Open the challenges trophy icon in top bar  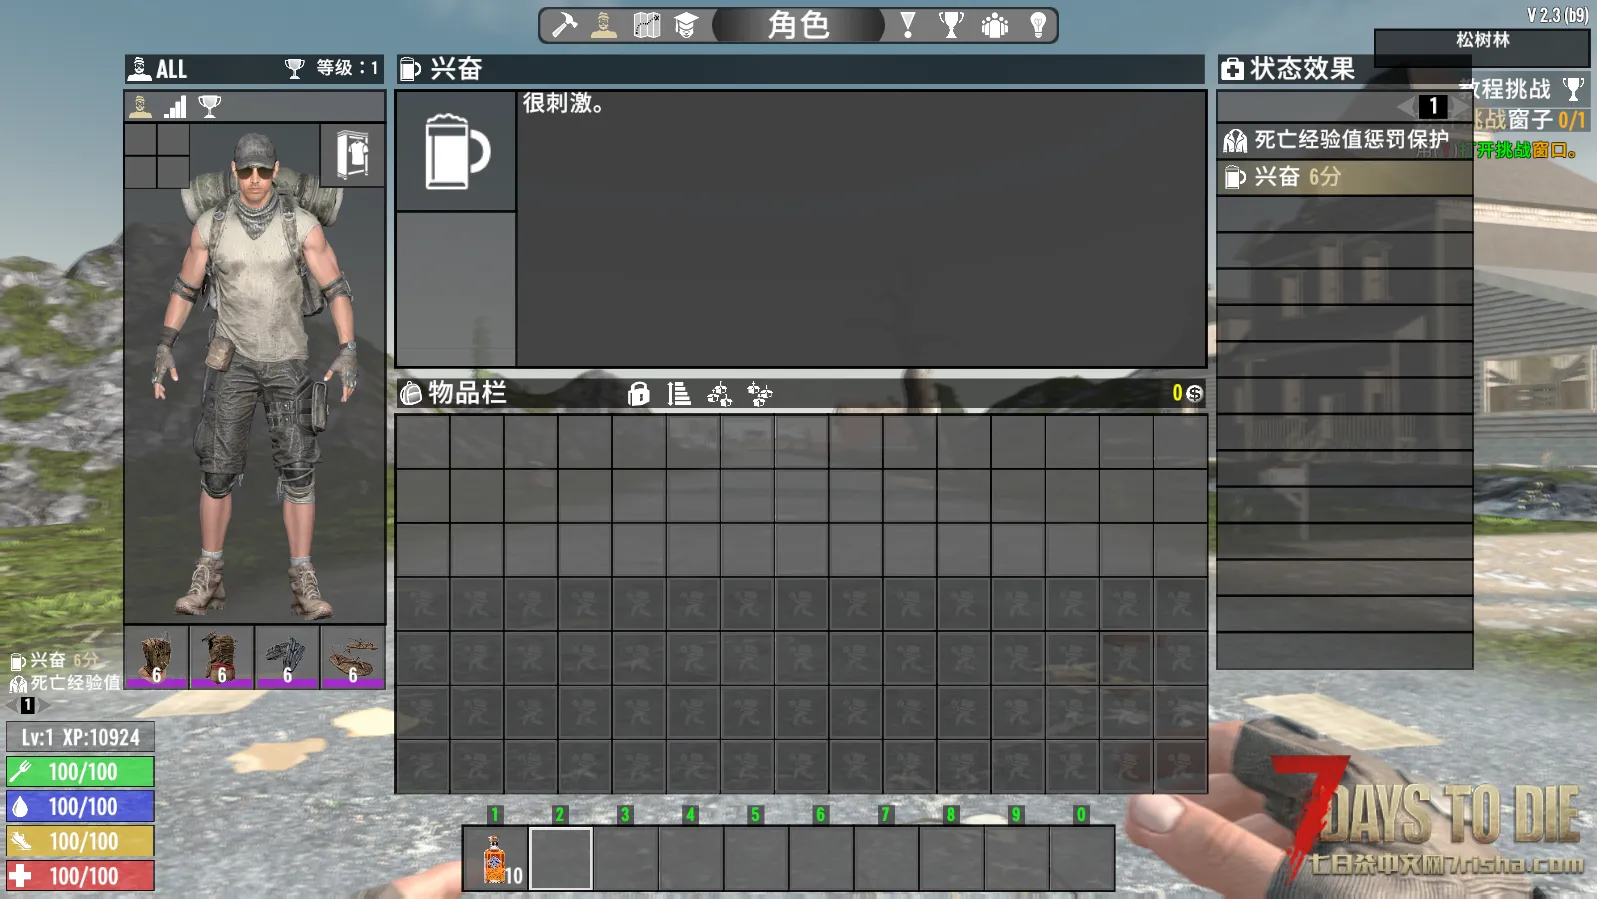(951, 25)
